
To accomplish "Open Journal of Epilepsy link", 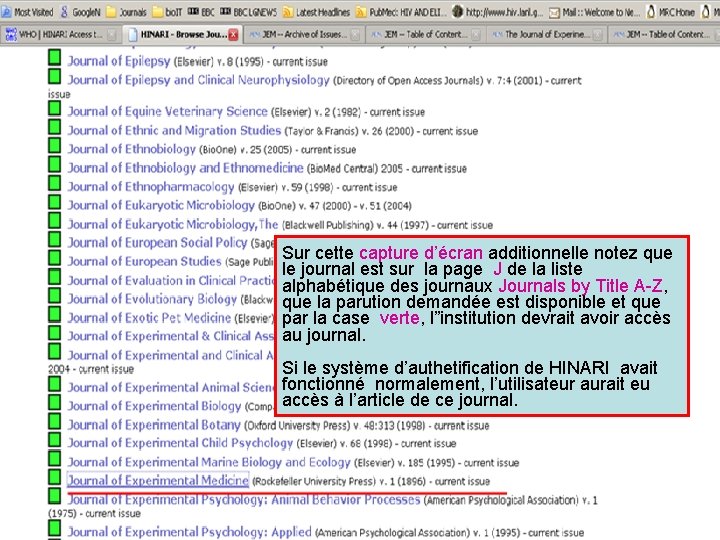I will pos(119,61).
